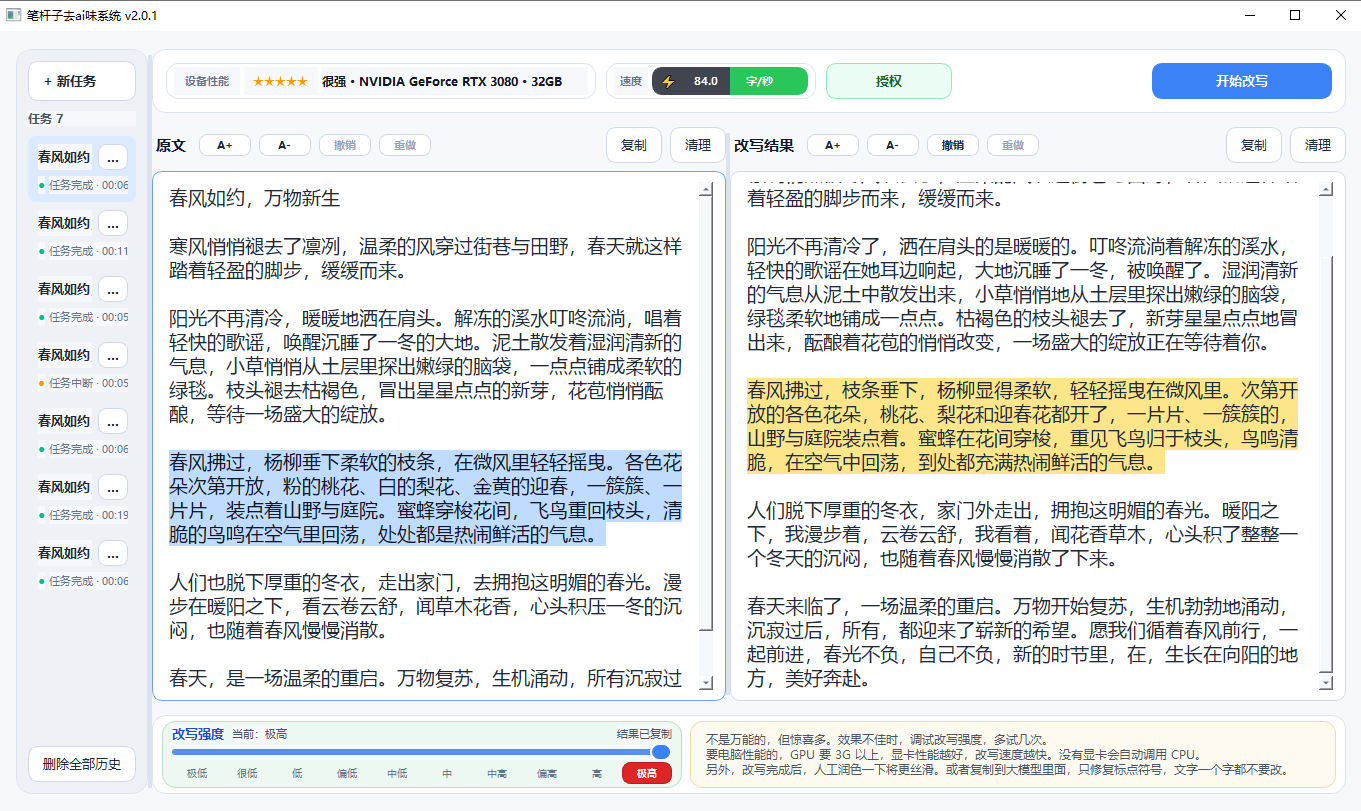
Task: Click the app icon in the title bar
Action: (x=14, y=15)
